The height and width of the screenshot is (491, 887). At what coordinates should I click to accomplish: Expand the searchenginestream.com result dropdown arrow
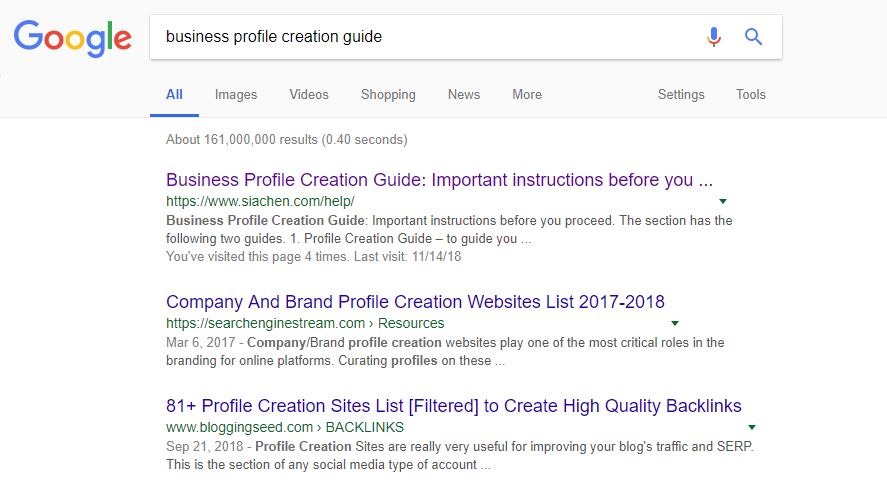(x=675, y=323)
